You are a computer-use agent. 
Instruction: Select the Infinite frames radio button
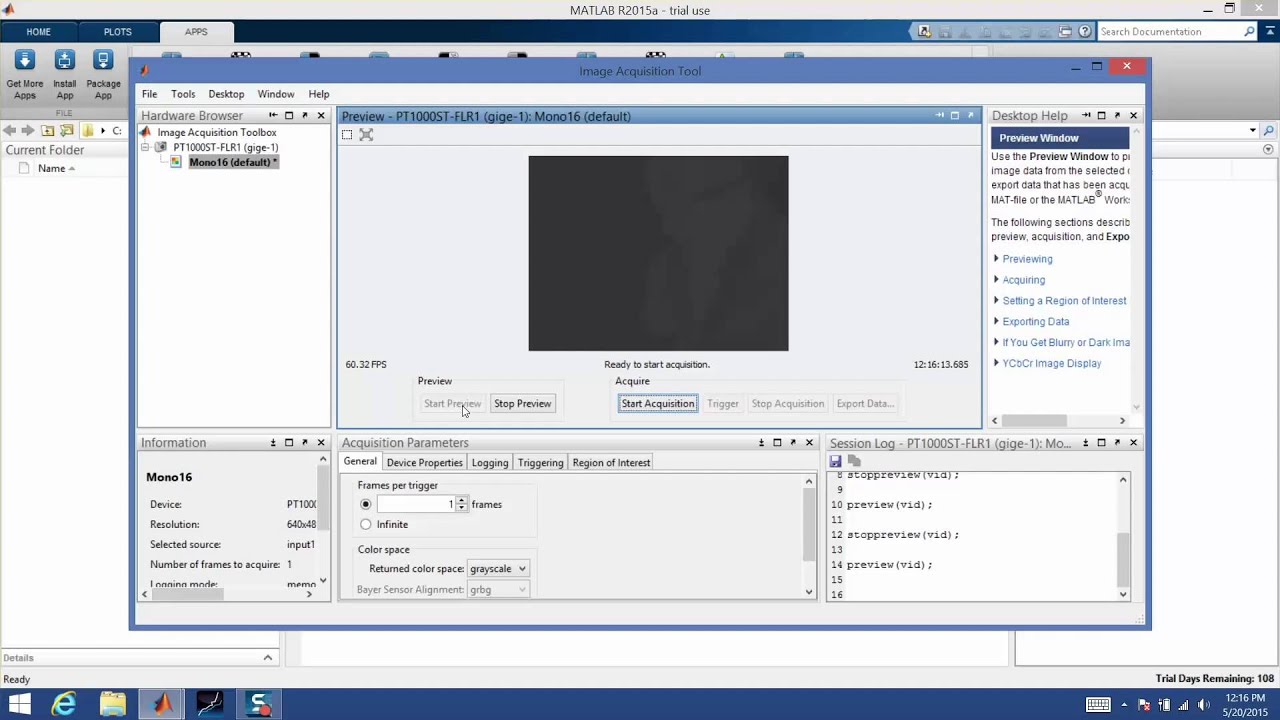tap(366, 524)
